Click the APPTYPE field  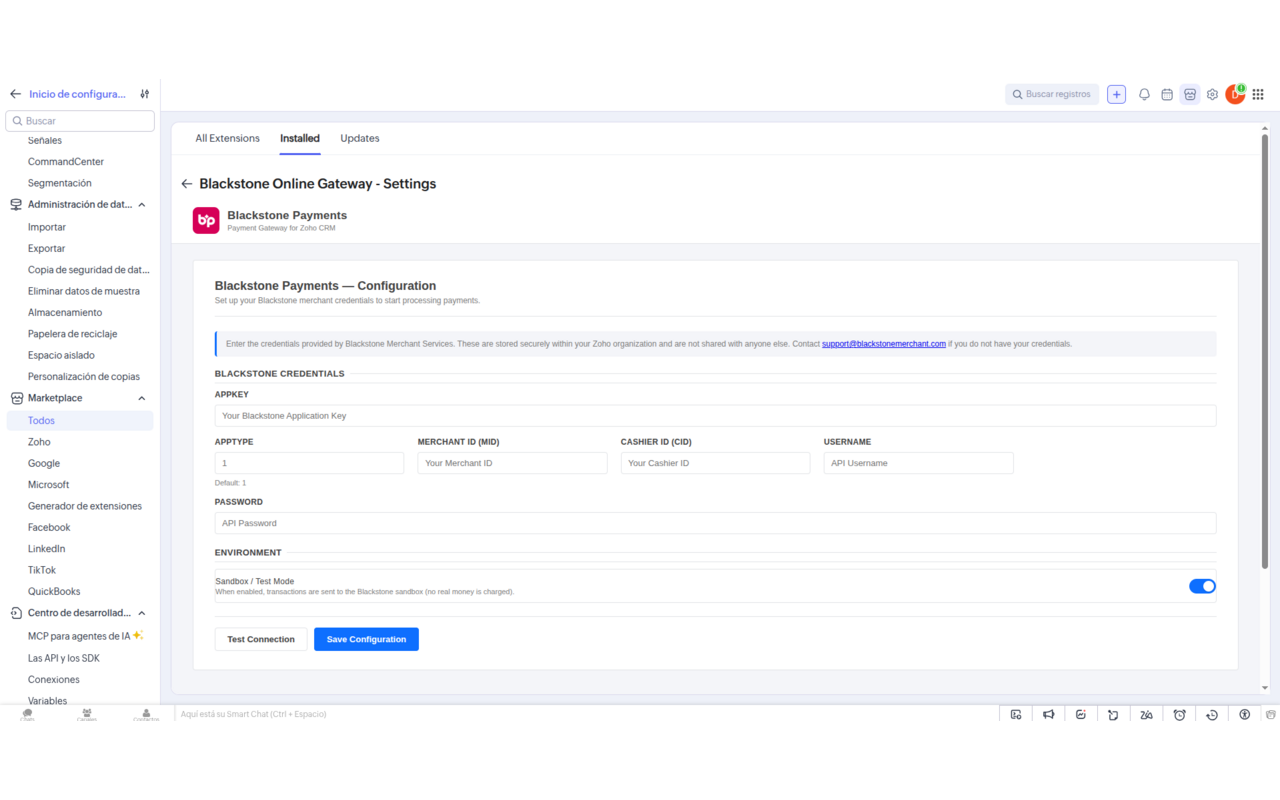tap(309, 463)
